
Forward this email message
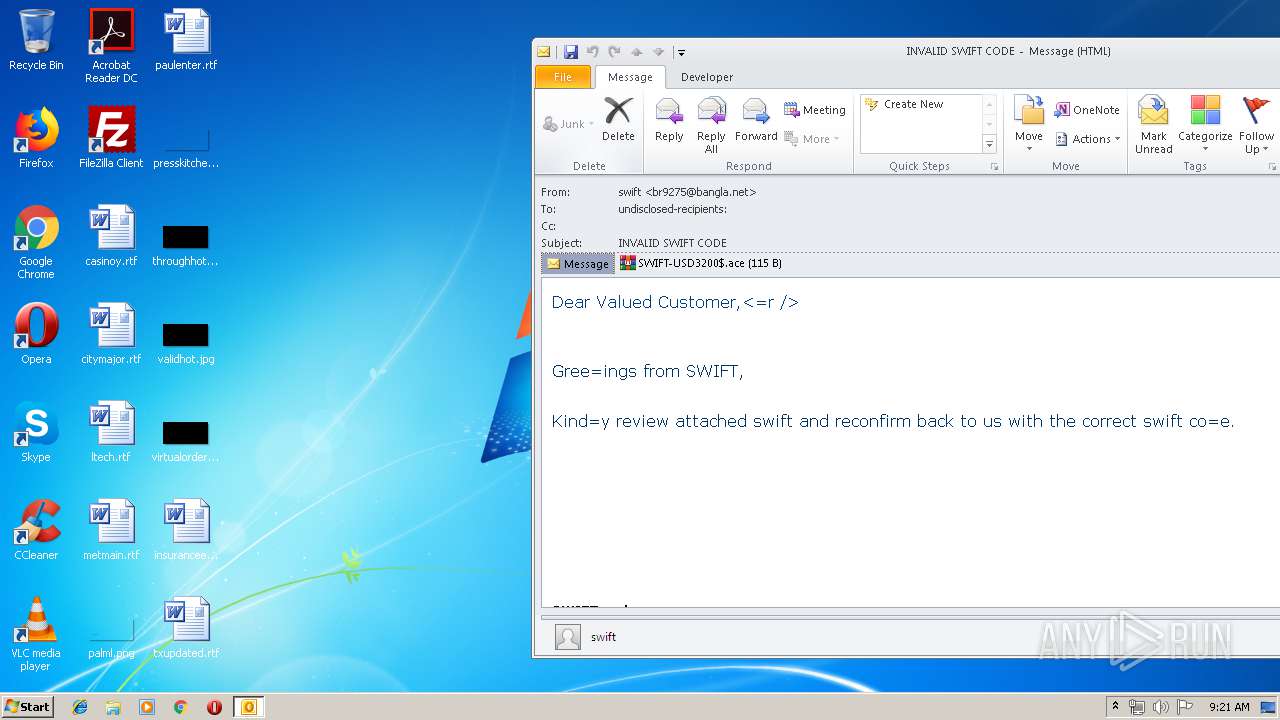click(x=756, y=120)
